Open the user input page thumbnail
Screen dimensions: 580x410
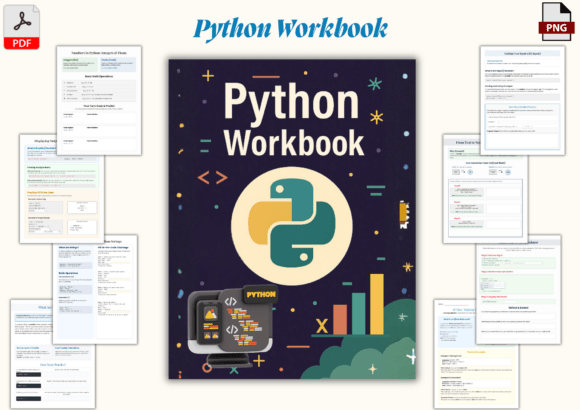522,100
